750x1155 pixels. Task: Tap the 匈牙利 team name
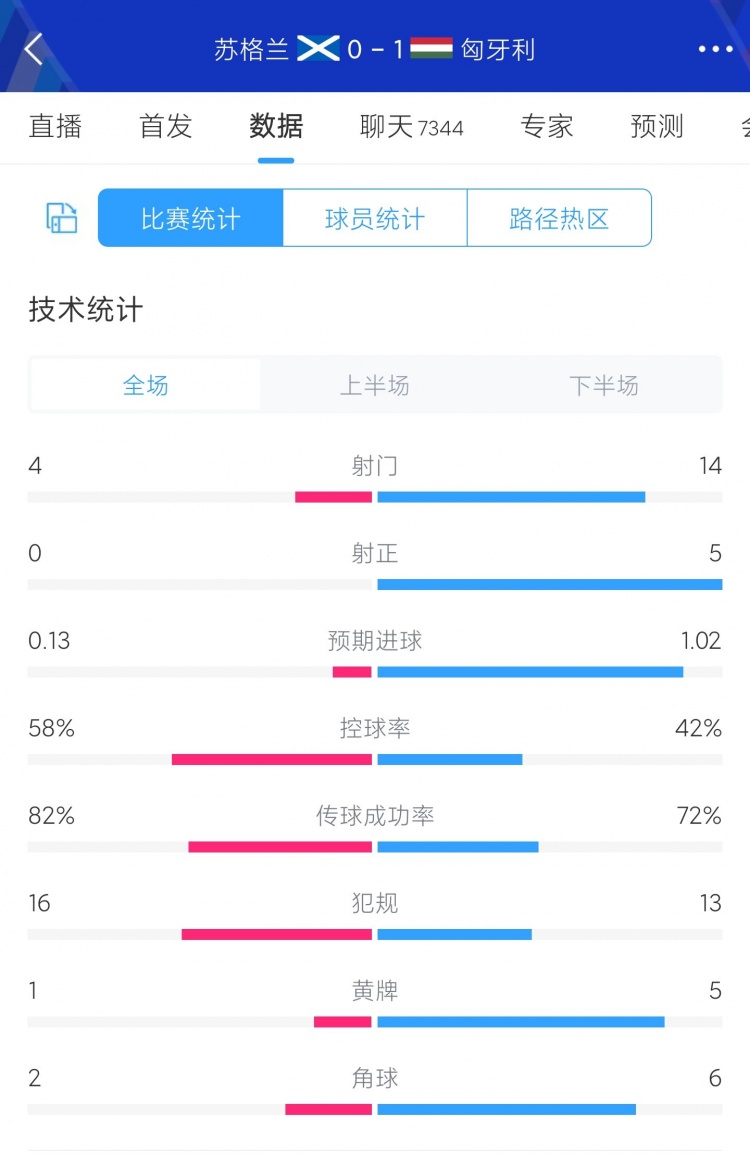point(498,48)
